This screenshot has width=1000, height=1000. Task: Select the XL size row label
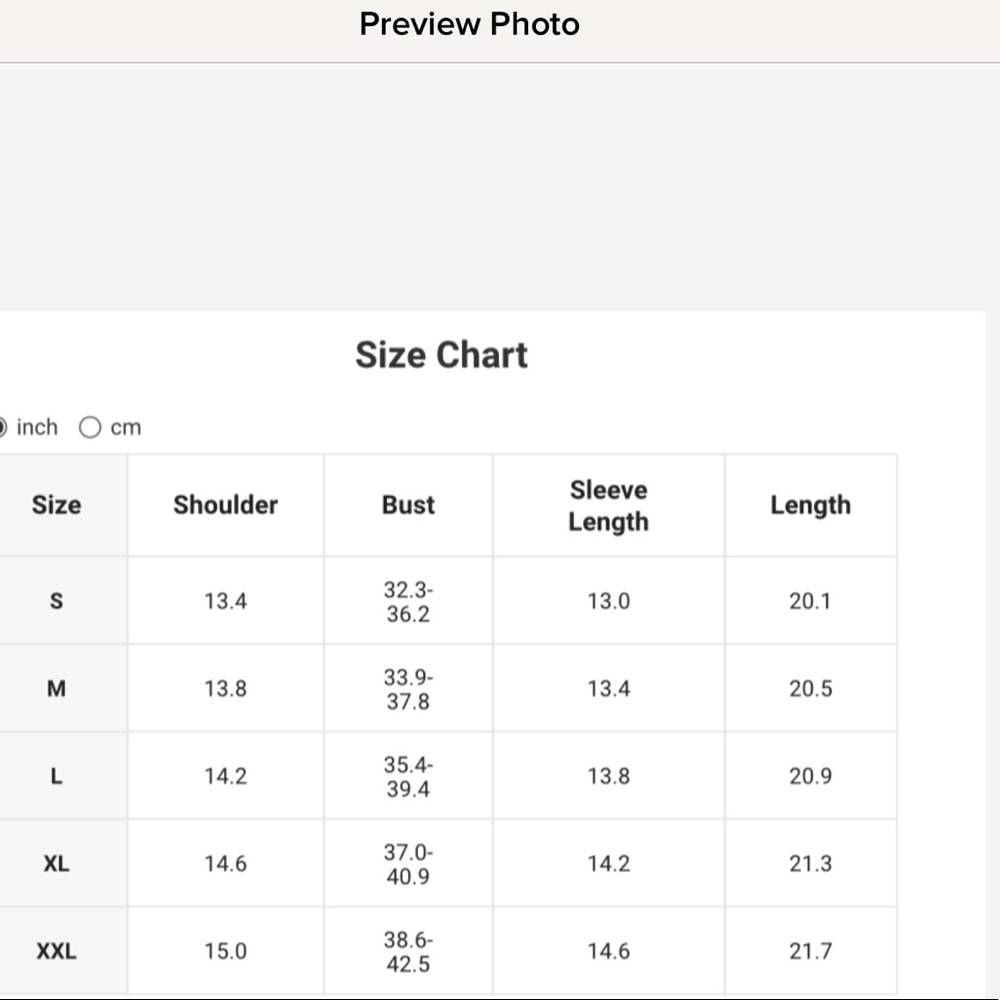[x=56, y=864]
